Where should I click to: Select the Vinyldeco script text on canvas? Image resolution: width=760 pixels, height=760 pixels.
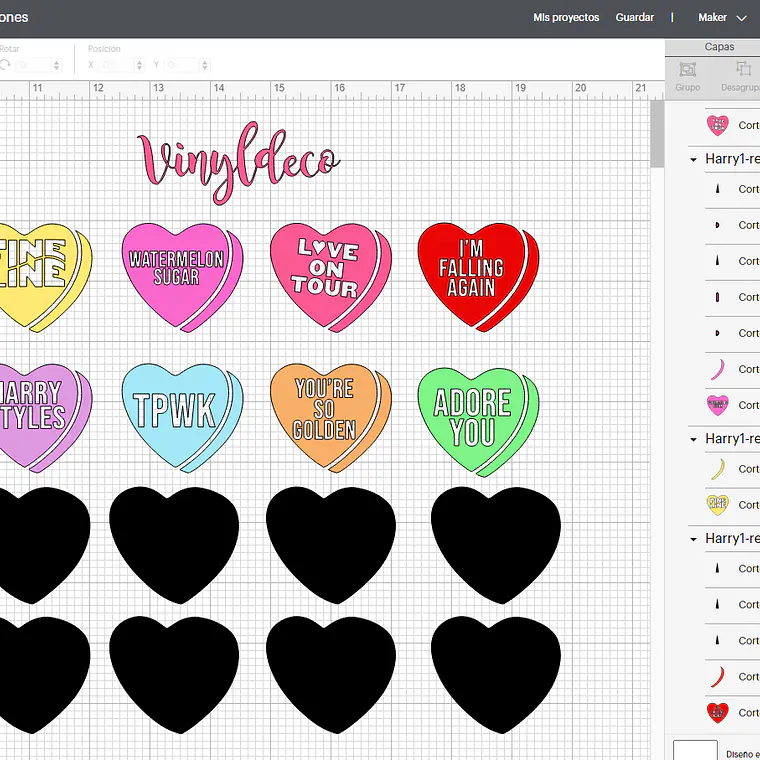(239, 162)
